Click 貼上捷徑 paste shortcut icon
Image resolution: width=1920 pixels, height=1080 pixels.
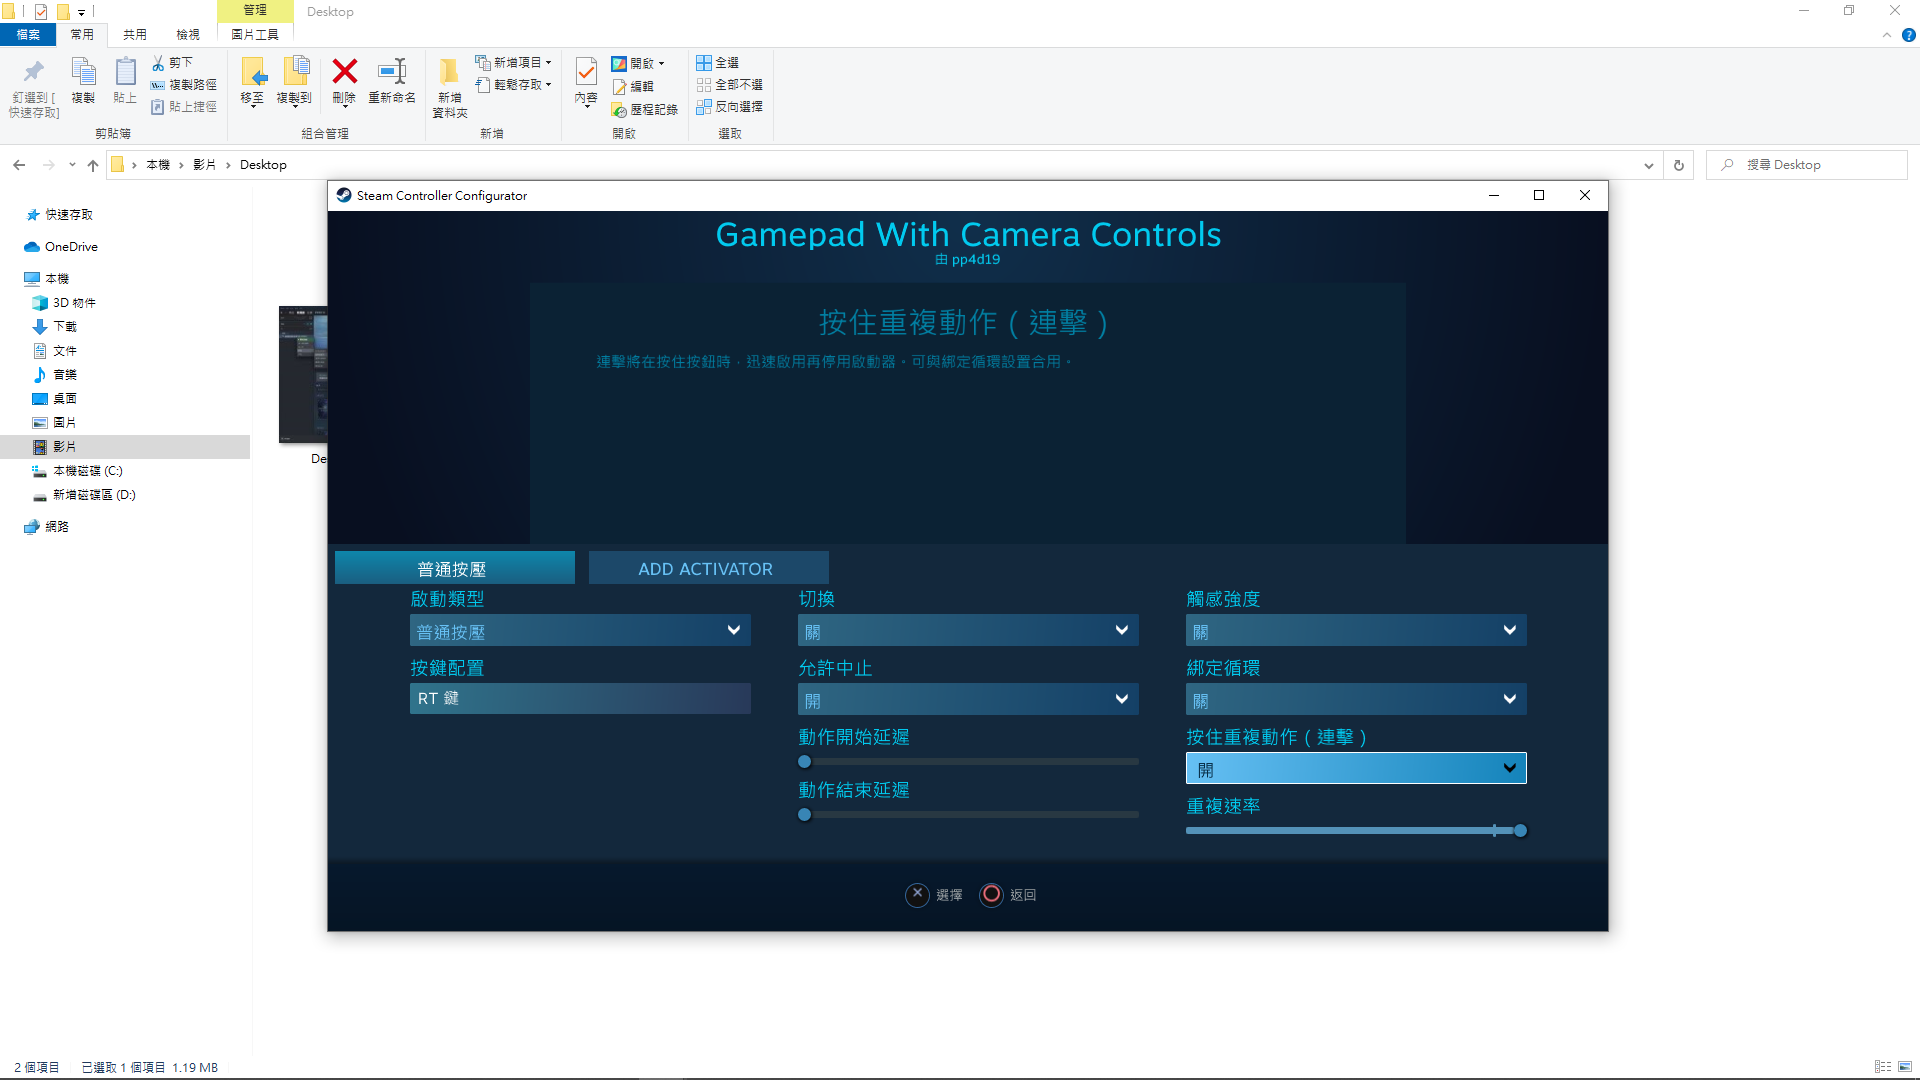[158, 107]
